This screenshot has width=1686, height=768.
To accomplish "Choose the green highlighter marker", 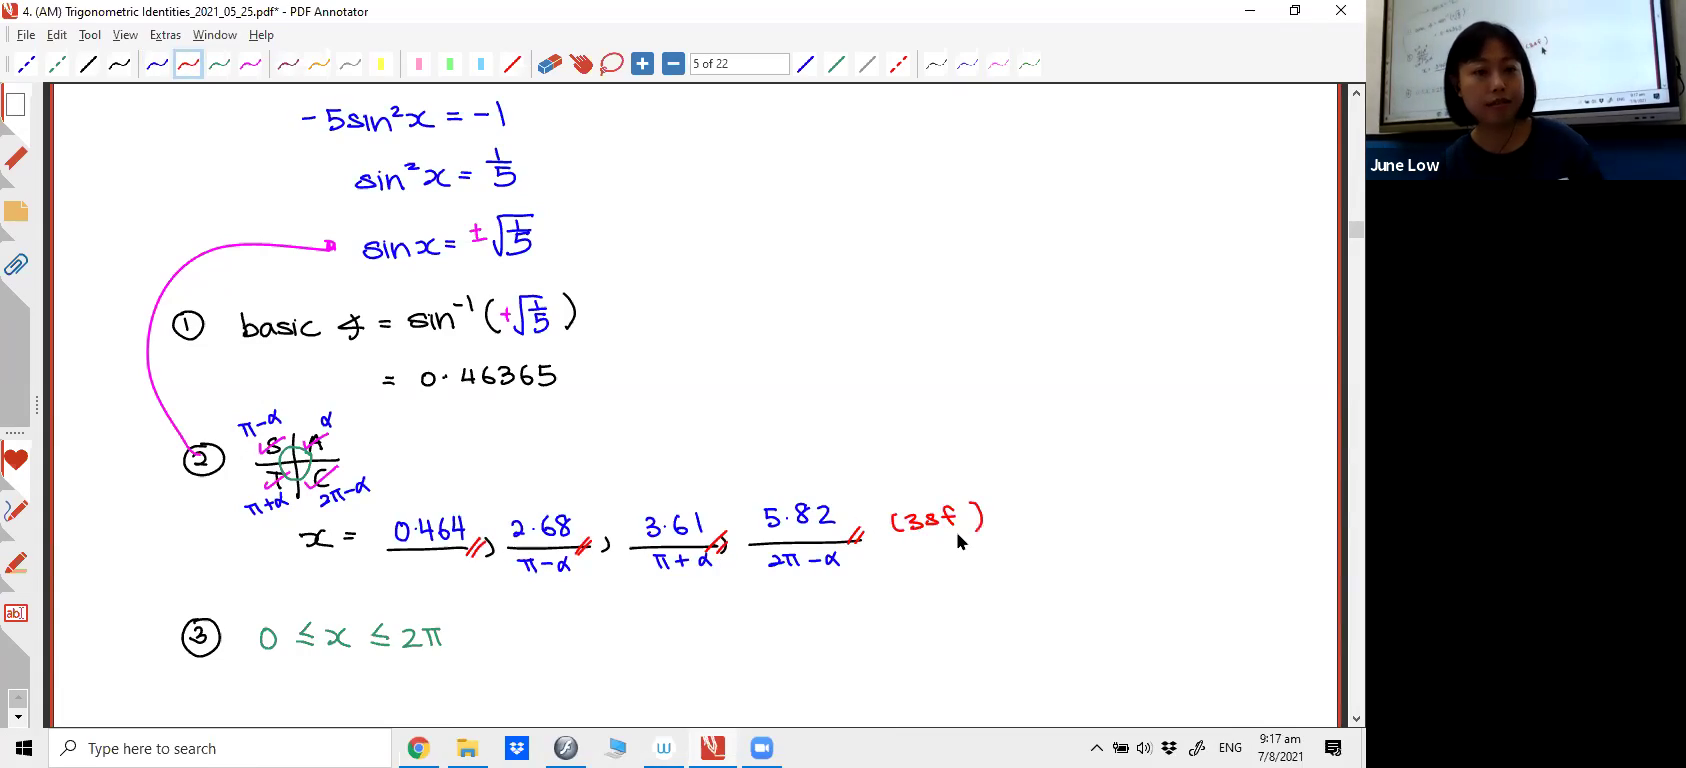I will [x=450, y=64].
